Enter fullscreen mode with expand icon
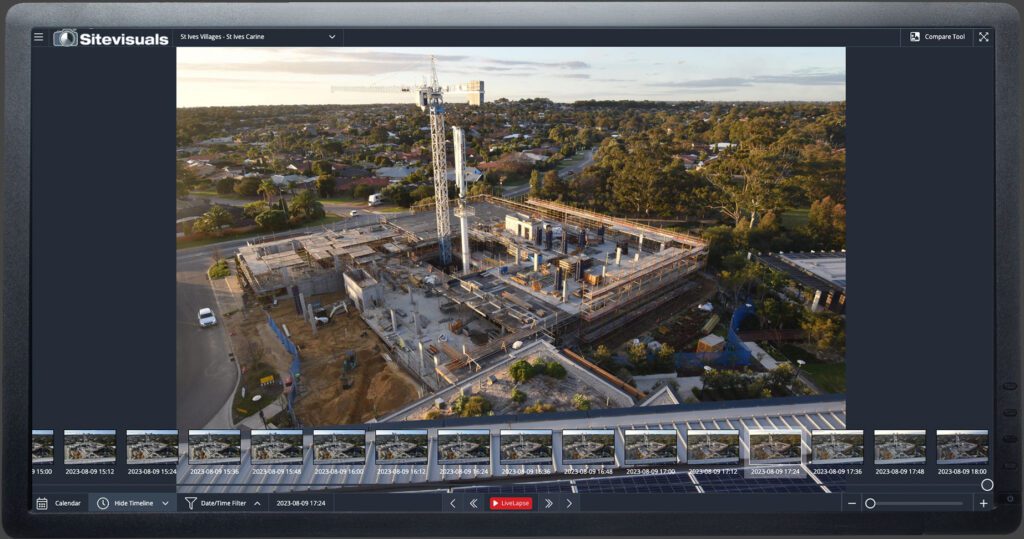This screenshot has width=1024, height=539. point(983,37)
